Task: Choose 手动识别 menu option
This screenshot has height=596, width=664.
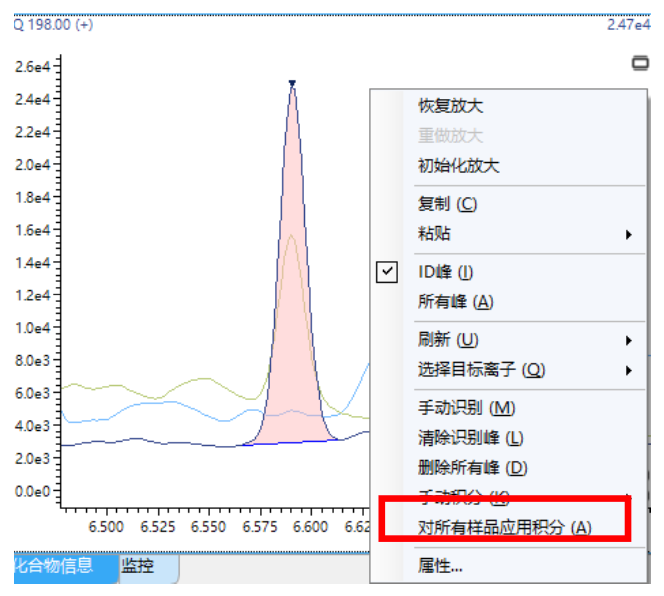Action: pos(465,408)
